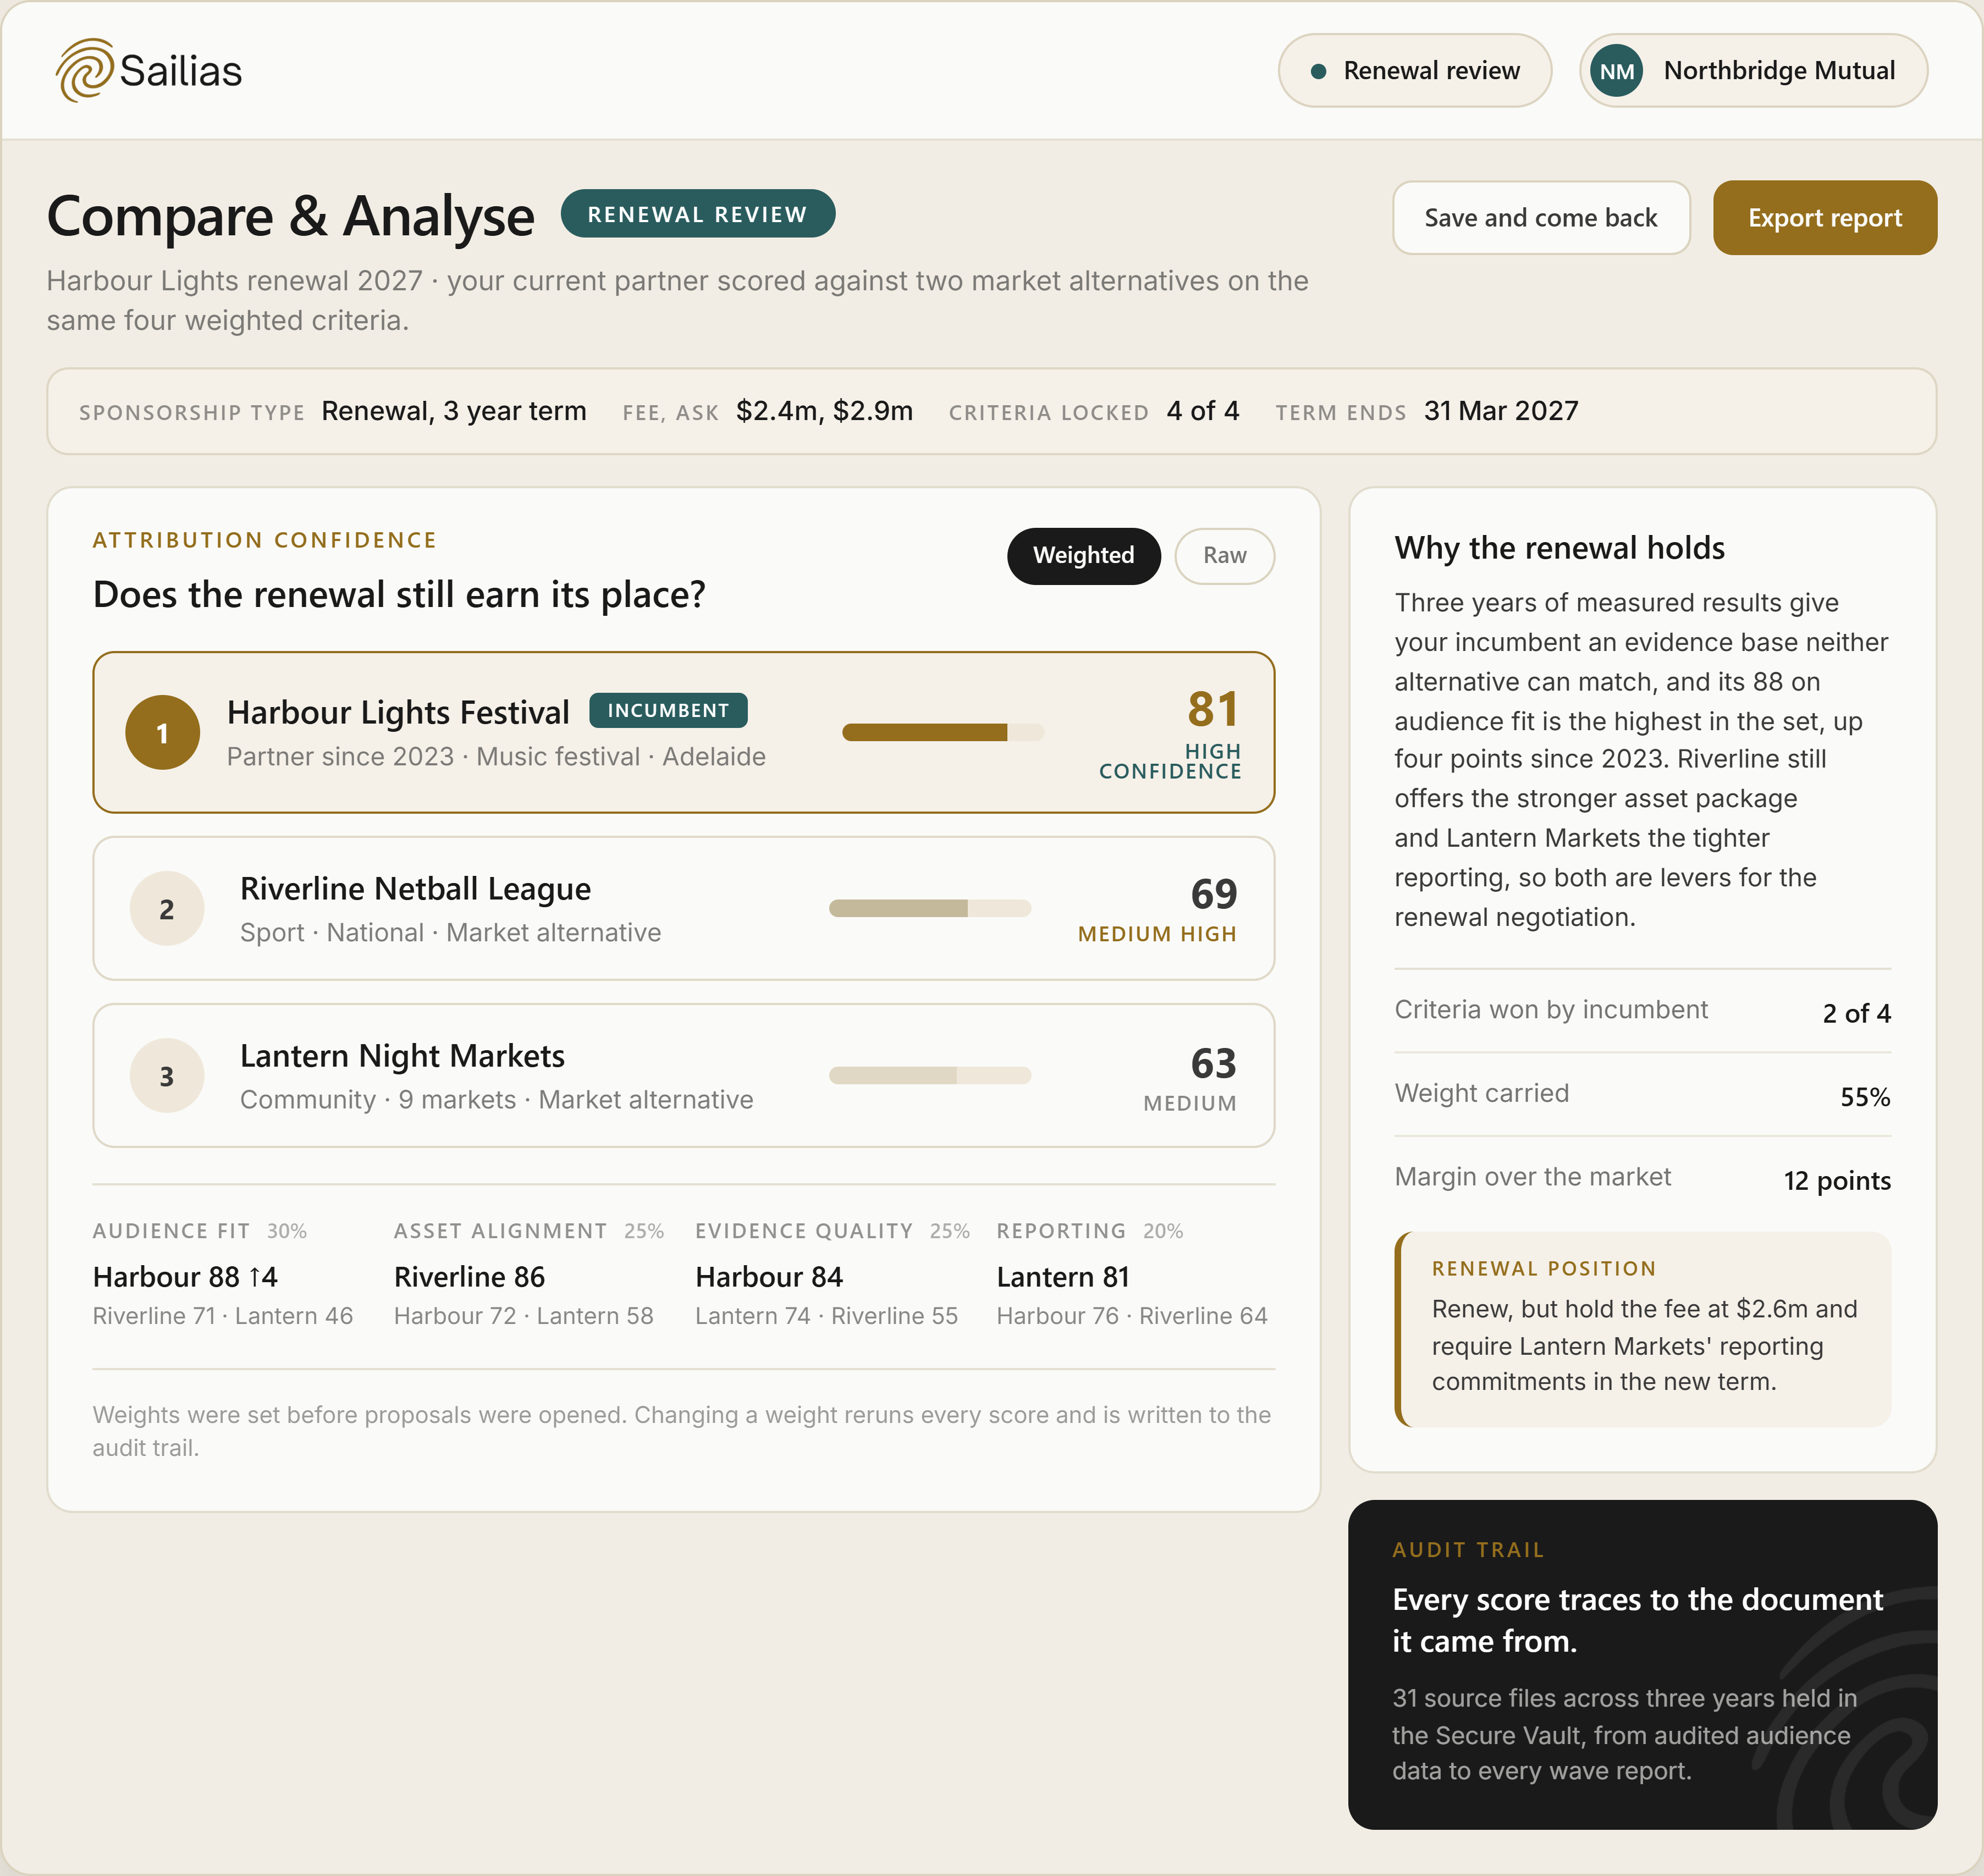Click the Lantern Night Markets score bar
Viewport: 1984px width, 1876px height.
[x=929, y=1075]
